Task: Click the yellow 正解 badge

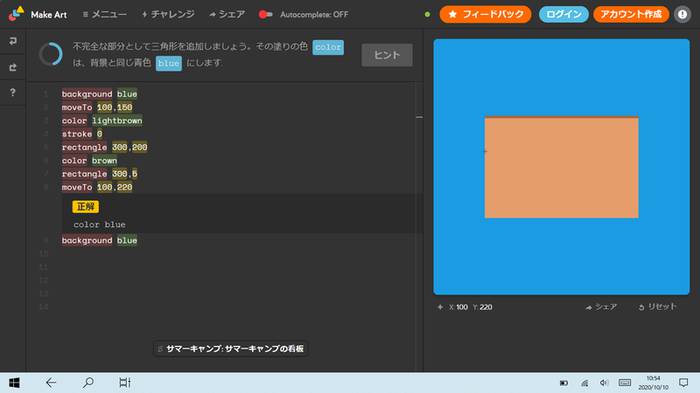Action: click(x=85, y=206)
